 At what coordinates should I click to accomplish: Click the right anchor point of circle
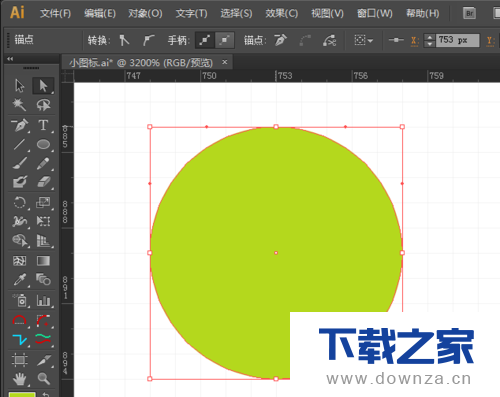pyautogui.click(x=402, y=253)
